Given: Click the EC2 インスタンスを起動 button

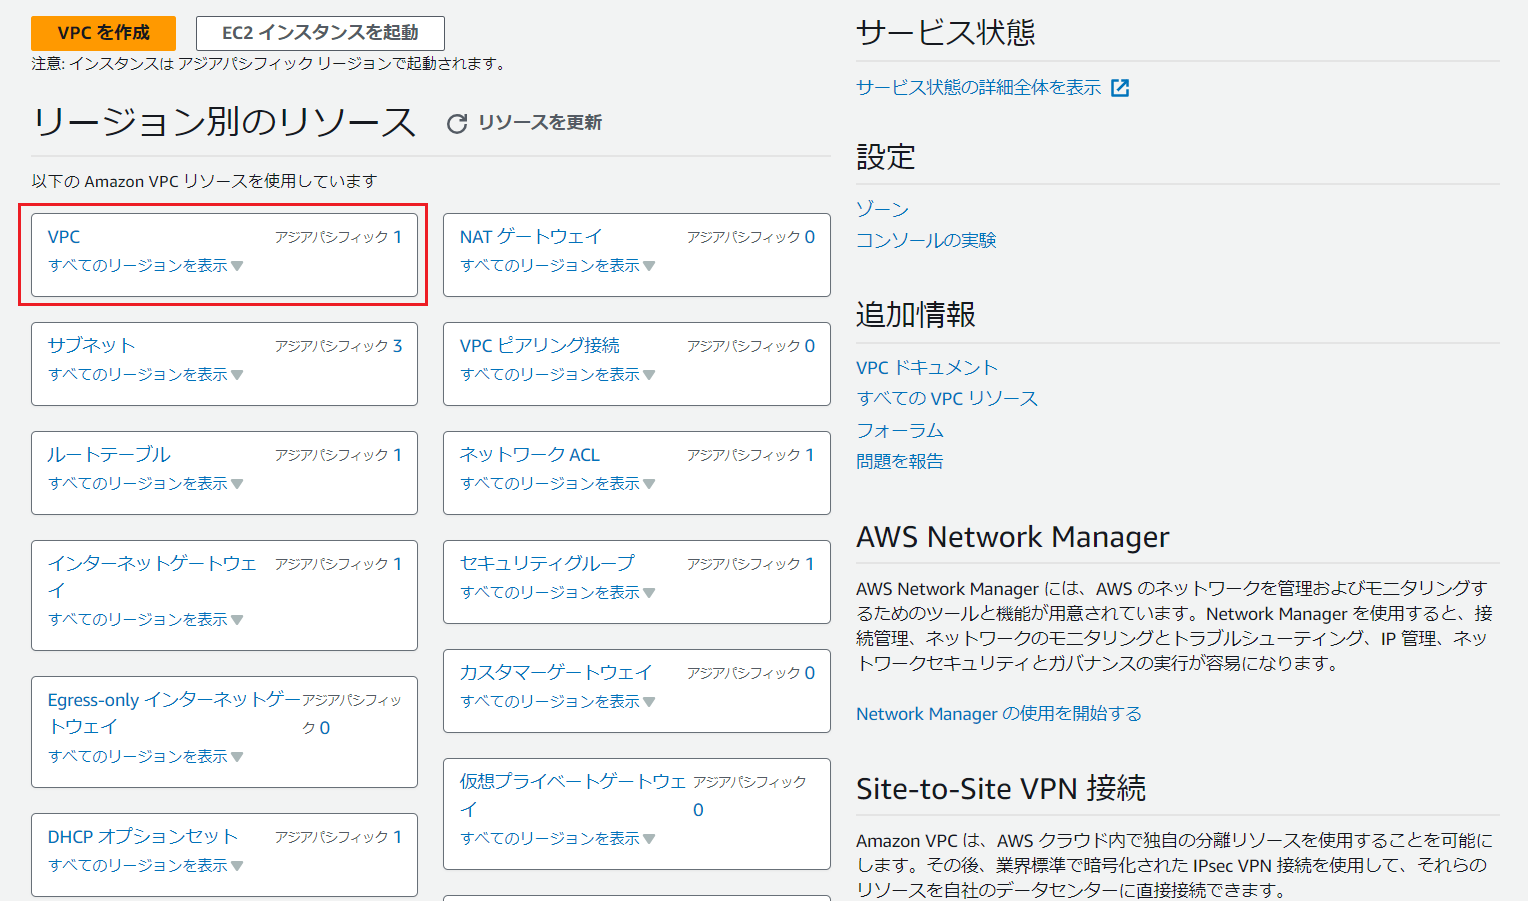Looking at the screenshot, I should [320, 33].
